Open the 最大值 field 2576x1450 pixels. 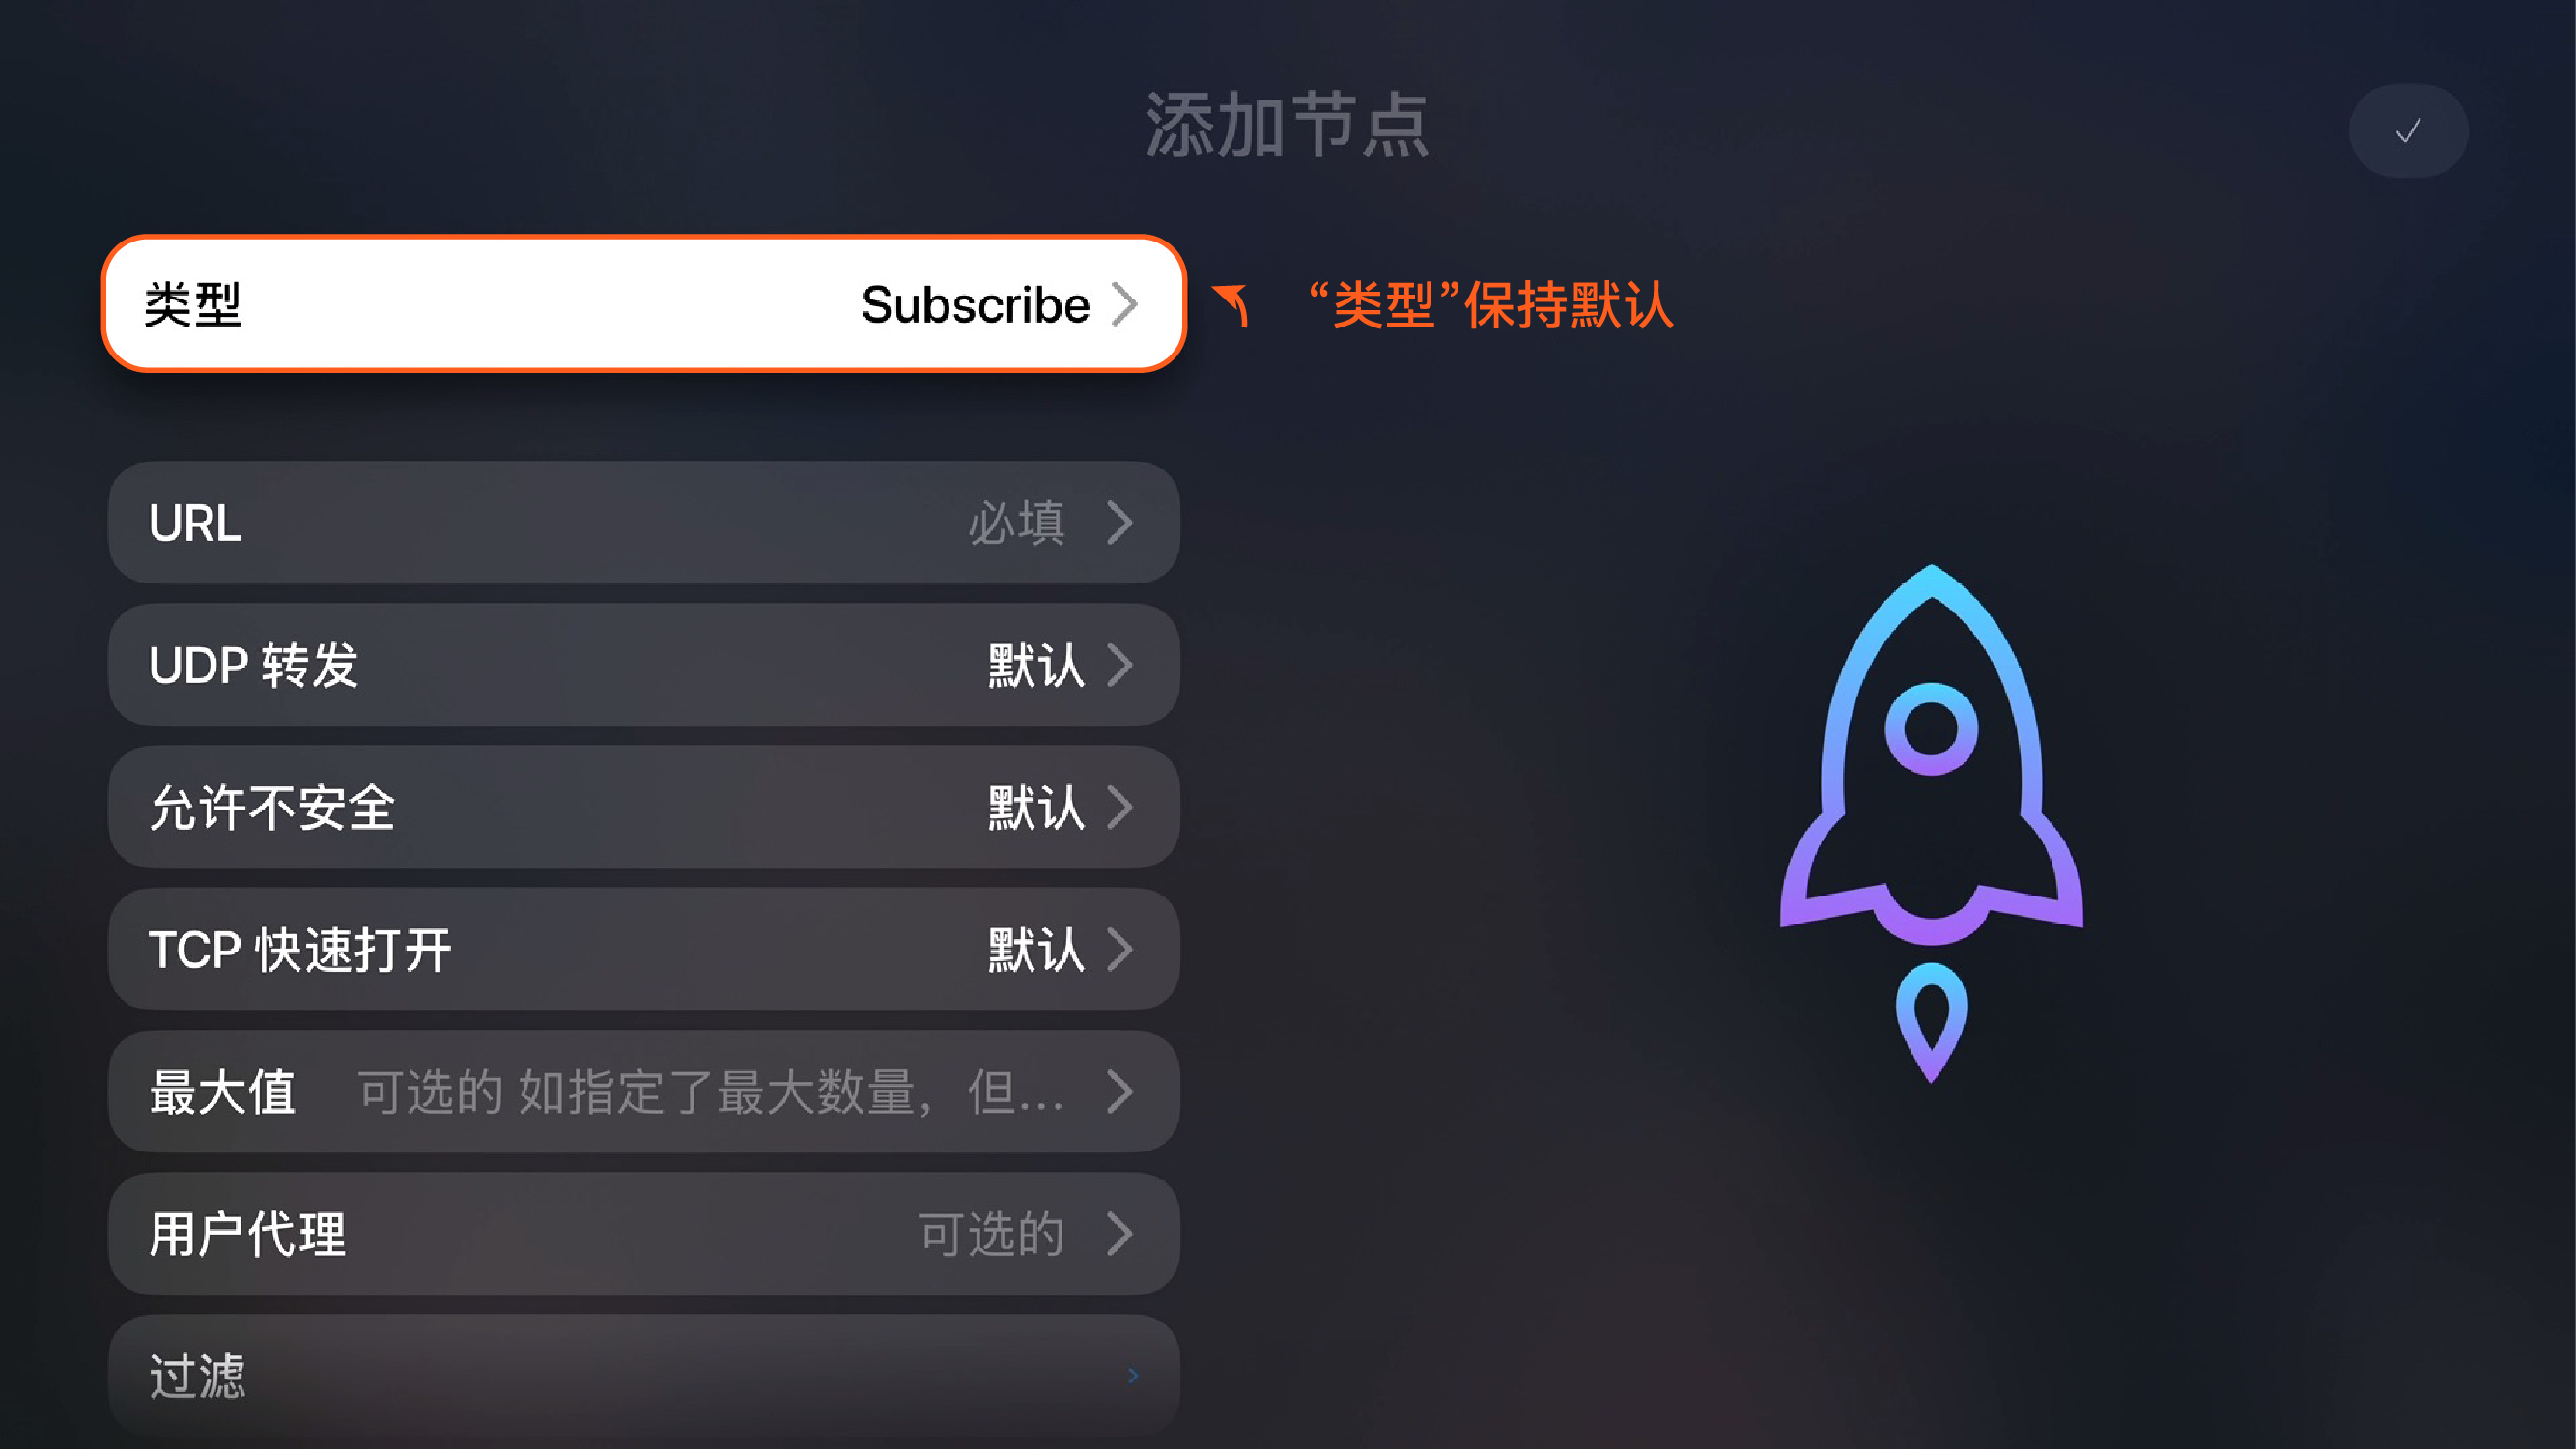tap(644, 1092)
